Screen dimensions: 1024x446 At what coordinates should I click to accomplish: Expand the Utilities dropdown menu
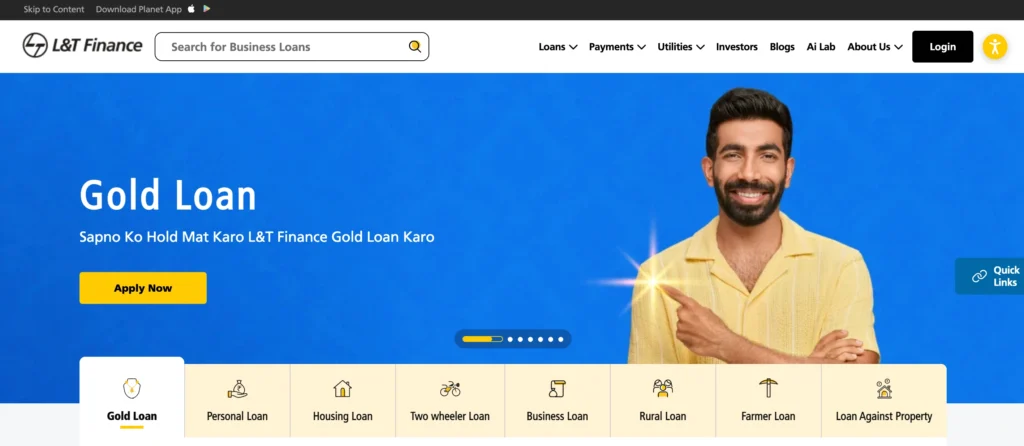tap(680, 47)
